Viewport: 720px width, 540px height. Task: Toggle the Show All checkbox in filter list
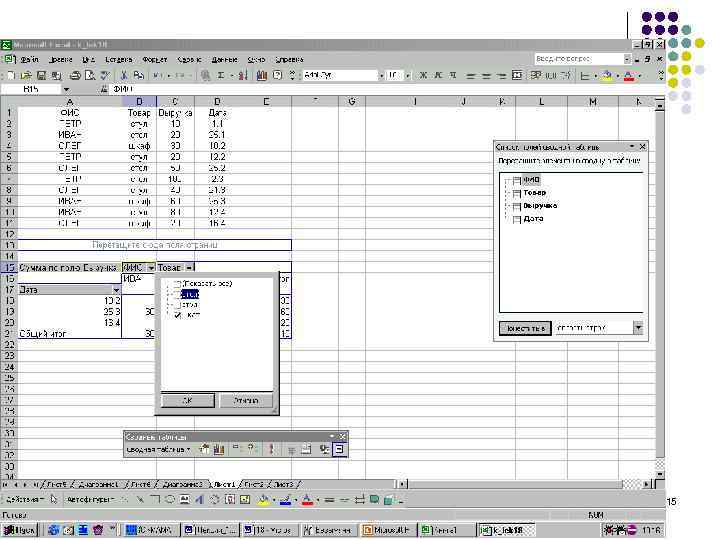pos(177,284)
